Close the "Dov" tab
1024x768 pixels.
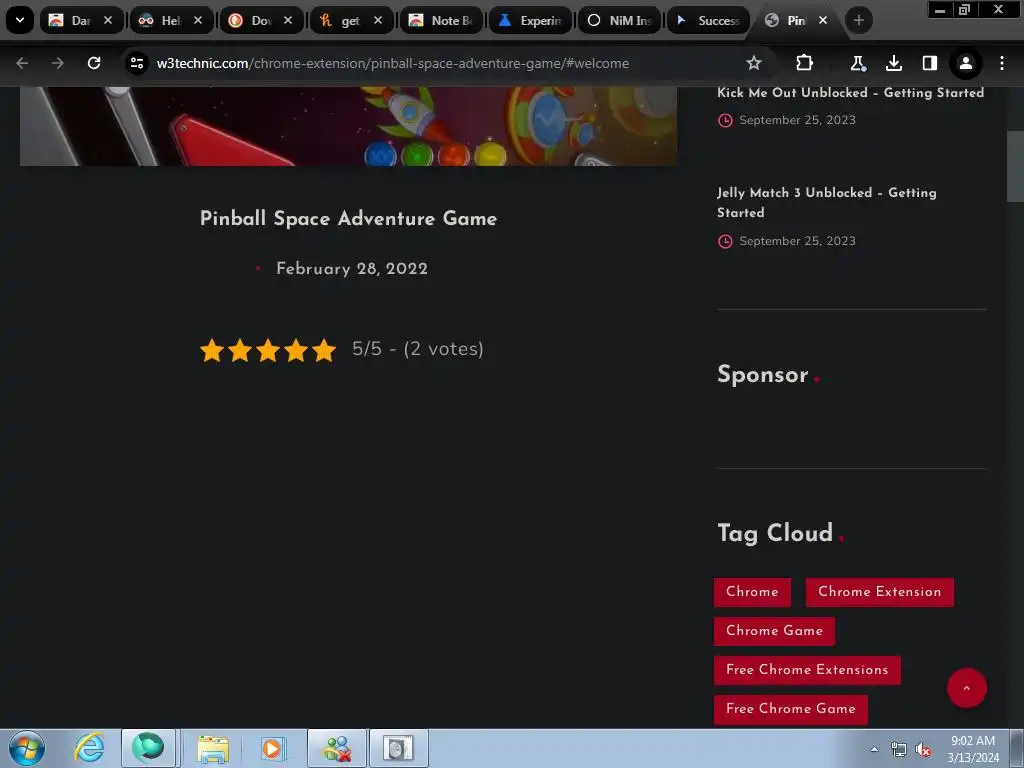point(288,20)
